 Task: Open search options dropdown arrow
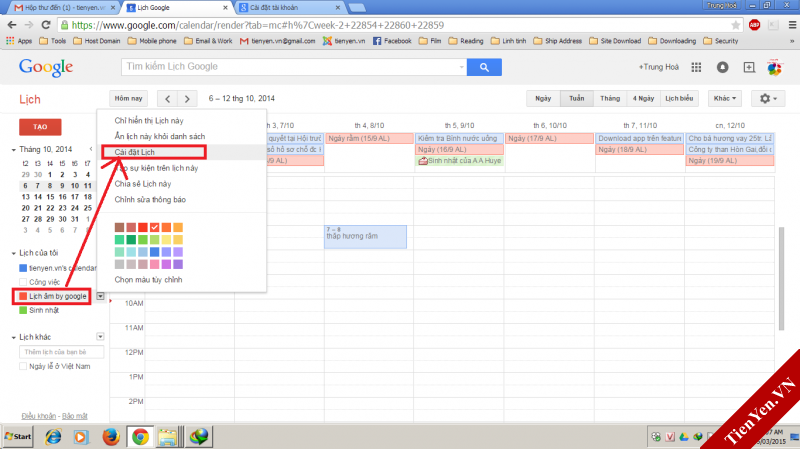[x=461, y=67]
